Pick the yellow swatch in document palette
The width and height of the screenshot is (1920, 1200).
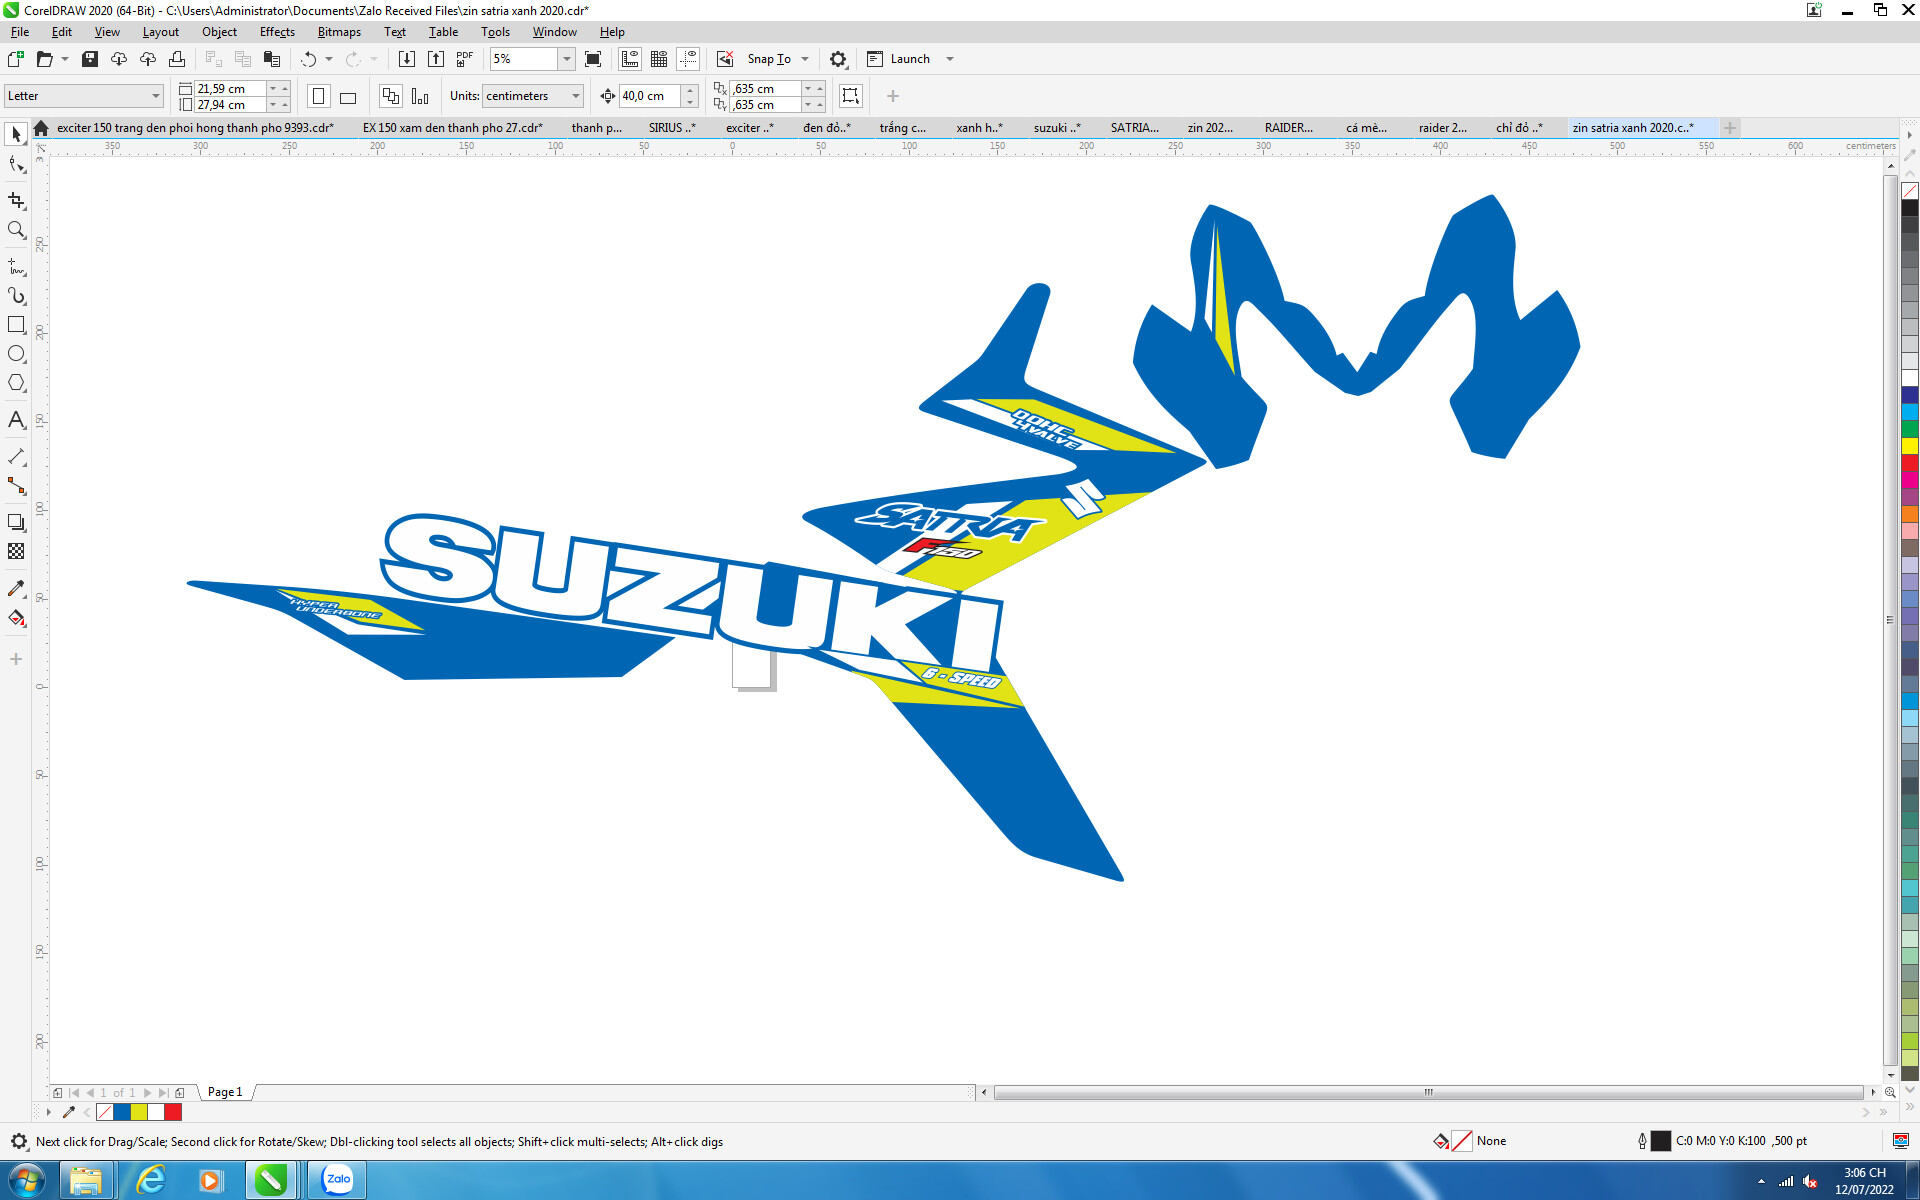(x=139, y=1112)
